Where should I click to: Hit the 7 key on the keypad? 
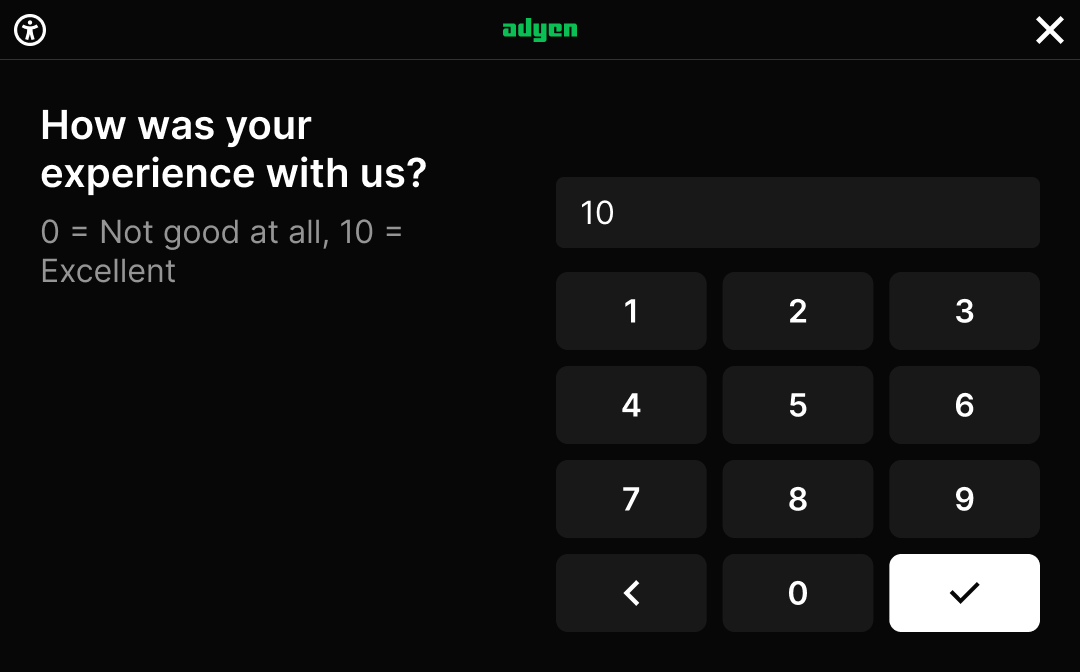tap(631, 499)
